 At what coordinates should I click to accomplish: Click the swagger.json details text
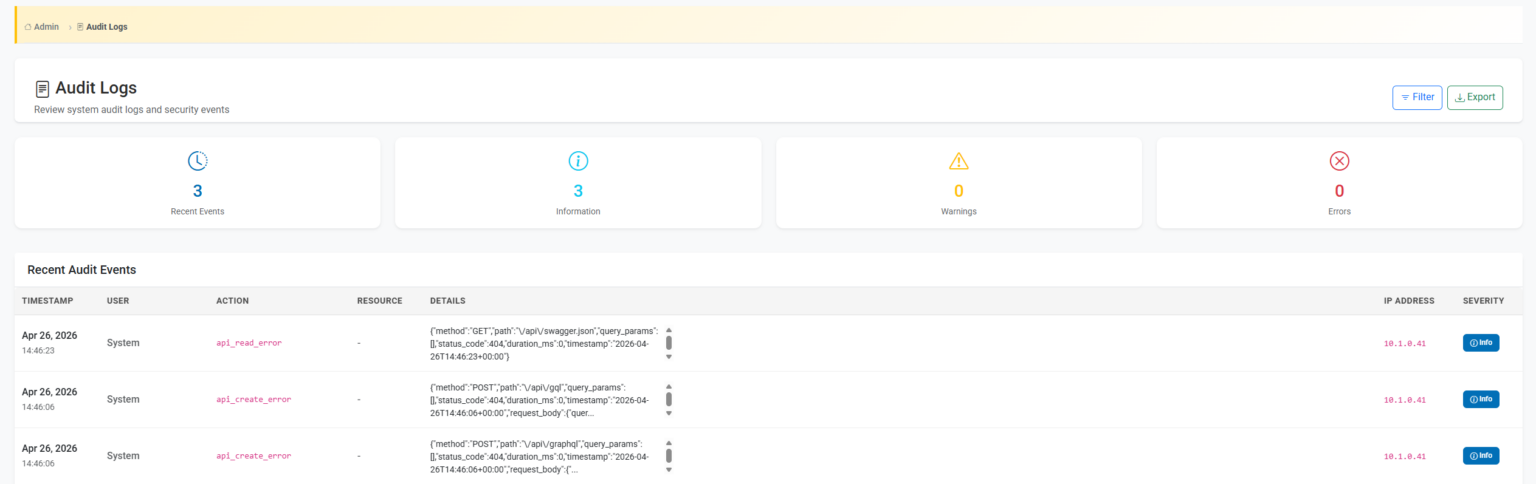pos(544,343)
